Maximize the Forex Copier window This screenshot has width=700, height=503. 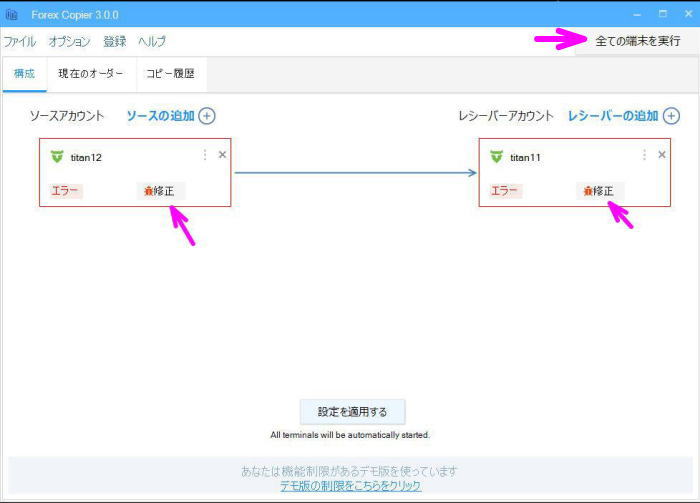[663, 14]
